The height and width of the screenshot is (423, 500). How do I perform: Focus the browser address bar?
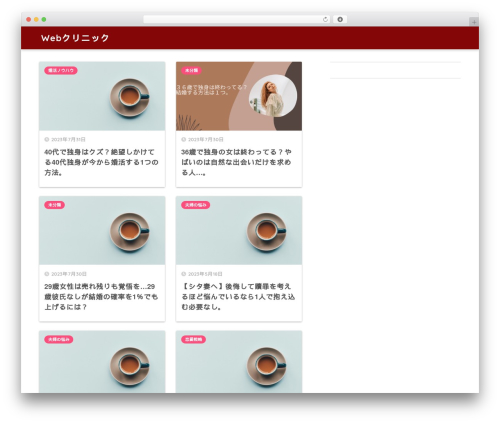pos(237,19)
